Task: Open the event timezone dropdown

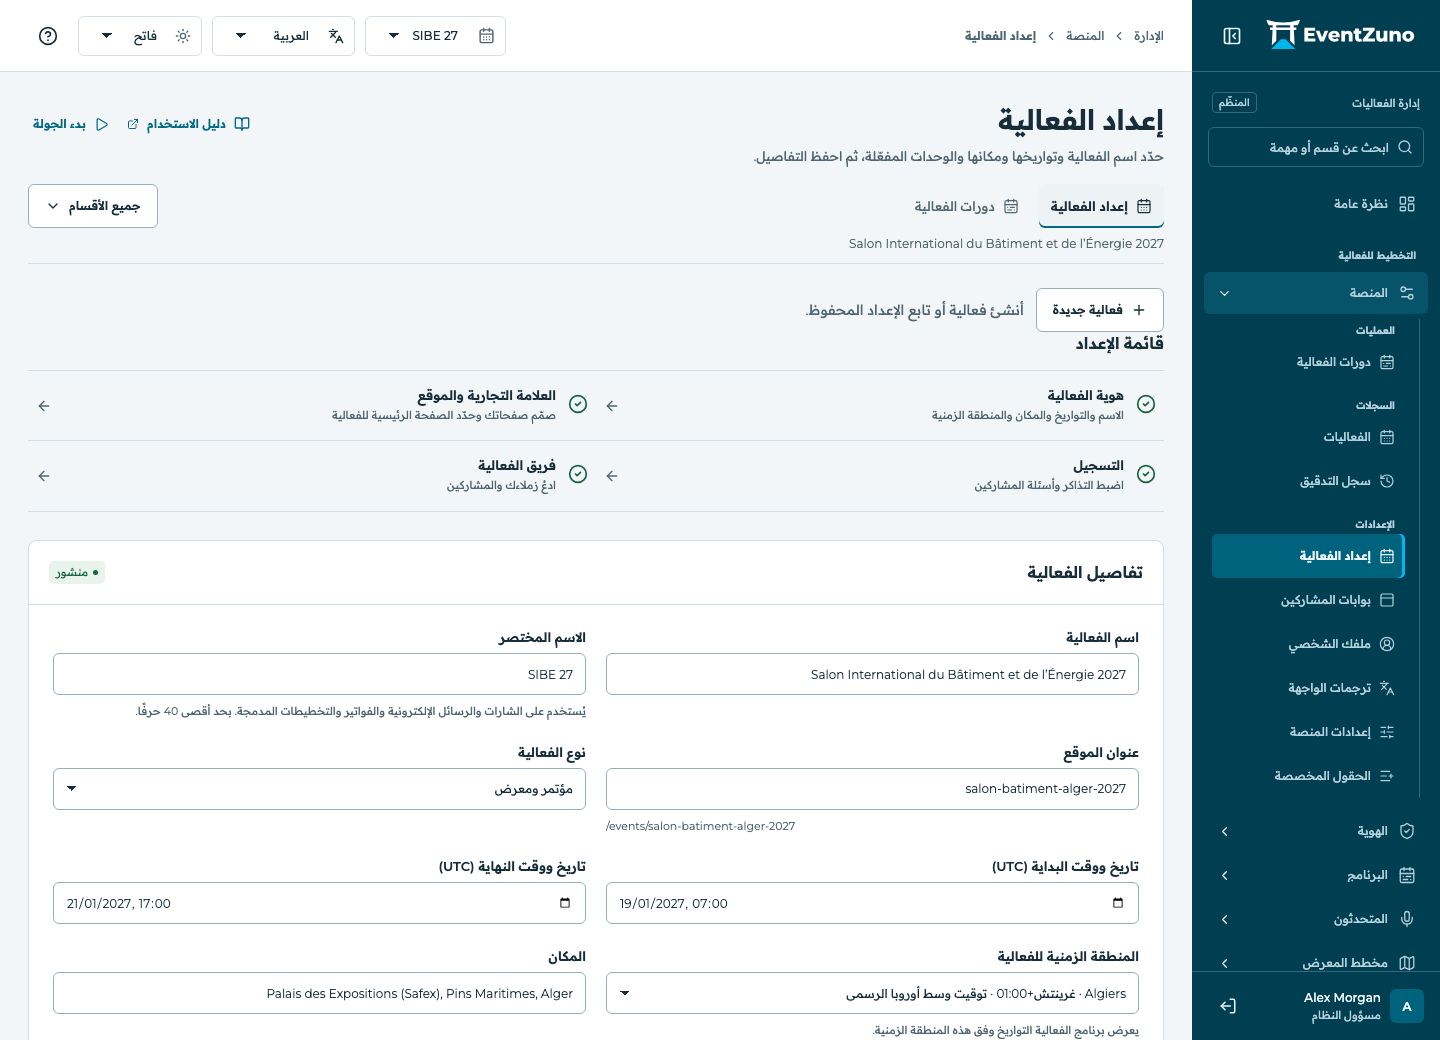Action: pos(872,993)
